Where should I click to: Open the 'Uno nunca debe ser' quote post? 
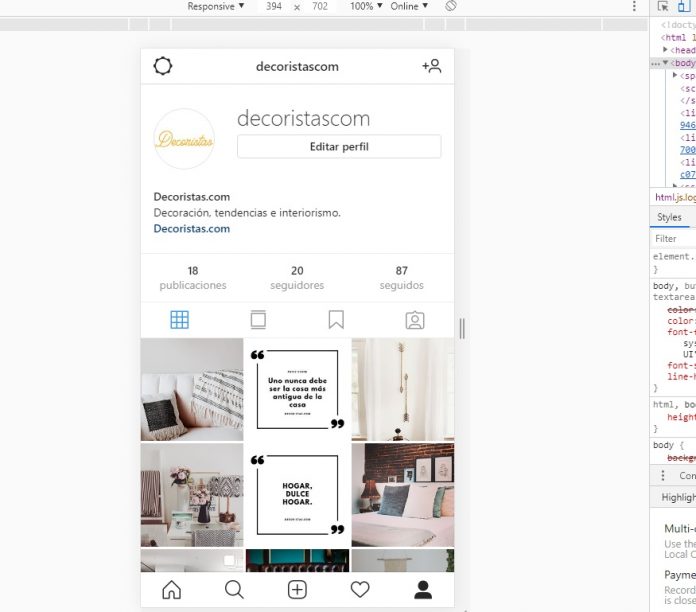click(x=297, y=389)
